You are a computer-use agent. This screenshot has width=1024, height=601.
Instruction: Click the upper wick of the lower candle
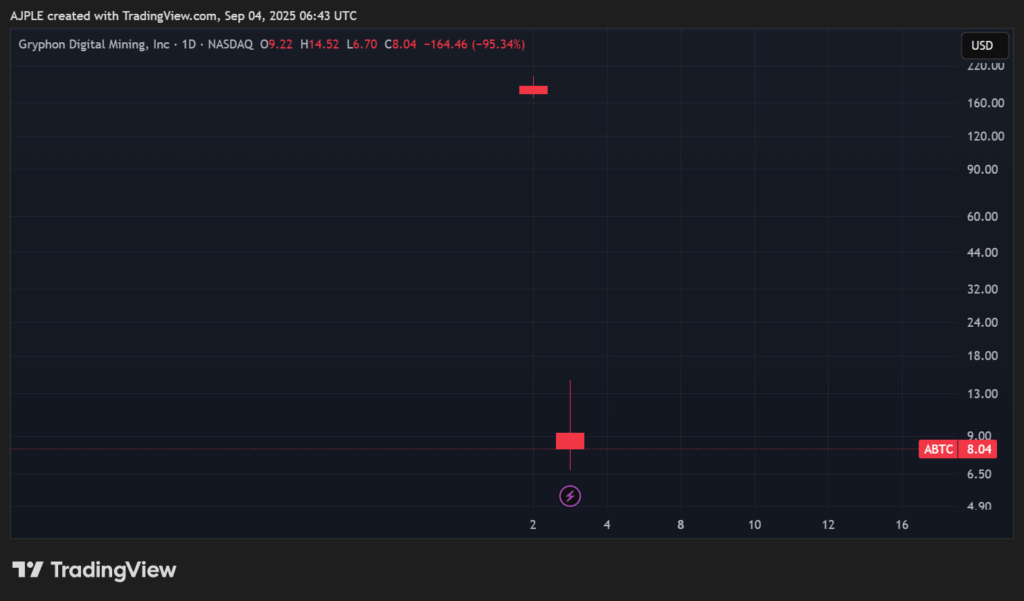coord(570,406)
